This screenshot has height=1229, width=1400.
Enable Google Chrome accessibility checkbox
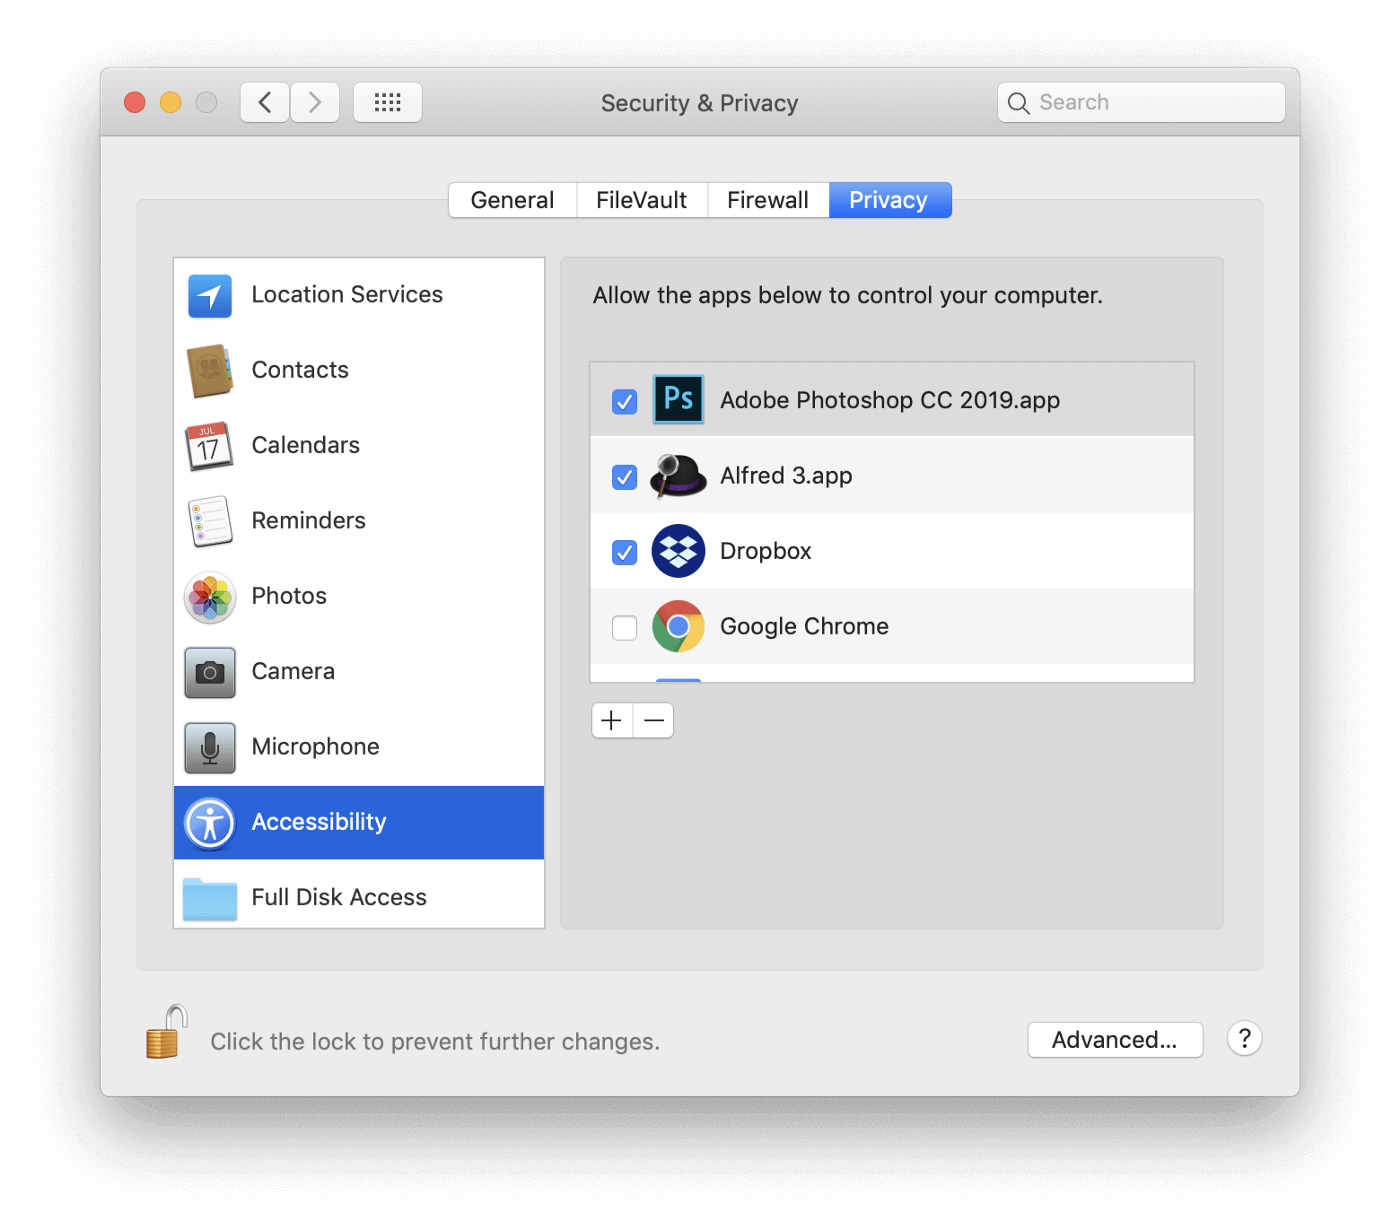coord(624,628)
